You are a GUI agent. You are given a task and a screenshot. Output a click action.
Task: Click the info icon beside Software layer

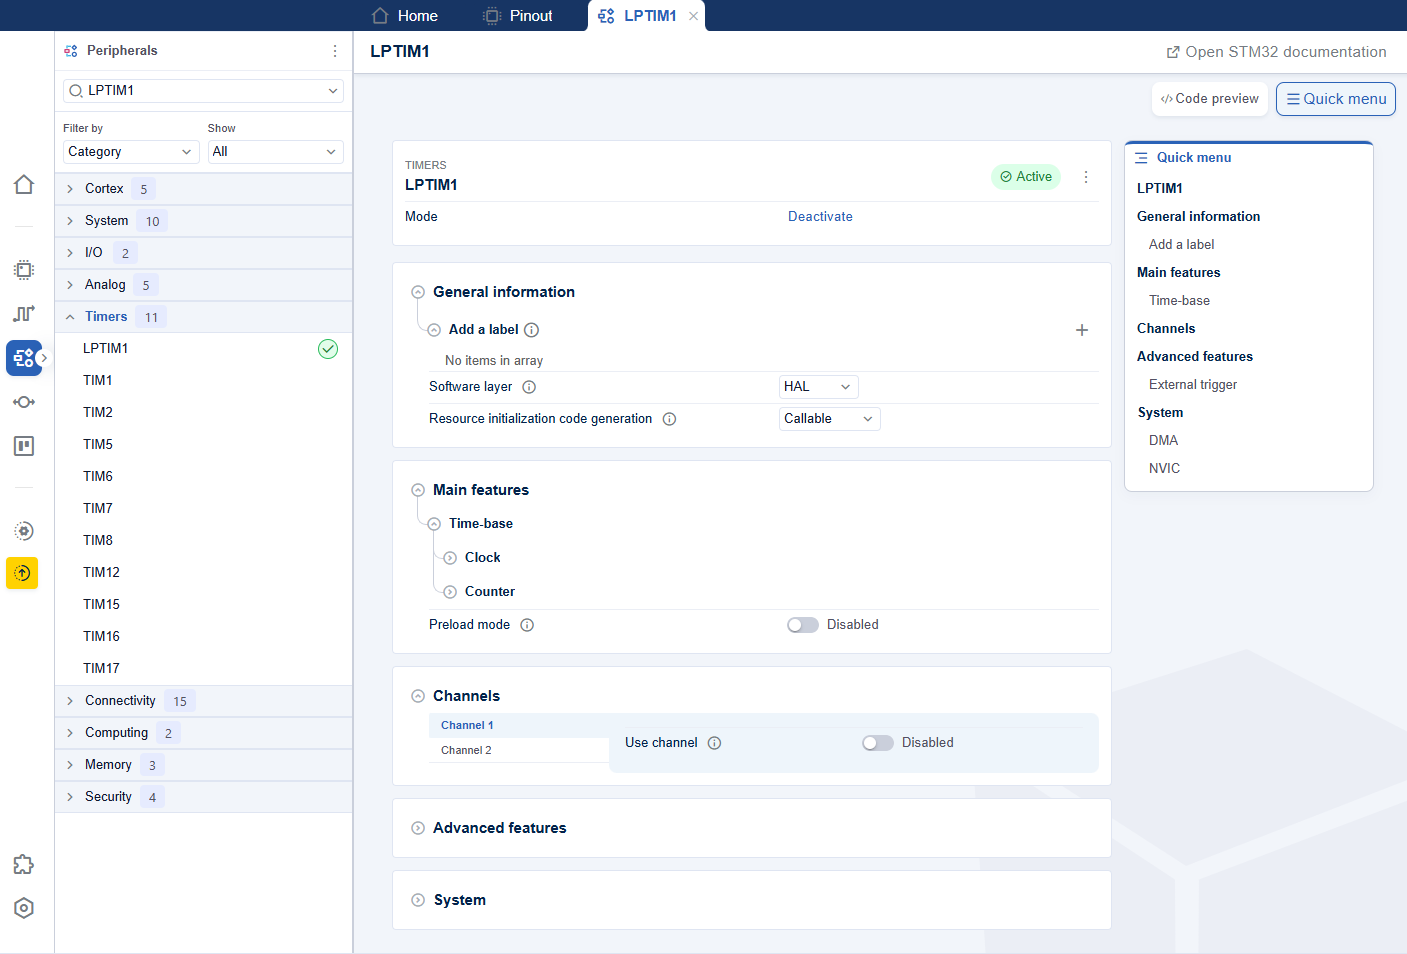click(530, 387)
